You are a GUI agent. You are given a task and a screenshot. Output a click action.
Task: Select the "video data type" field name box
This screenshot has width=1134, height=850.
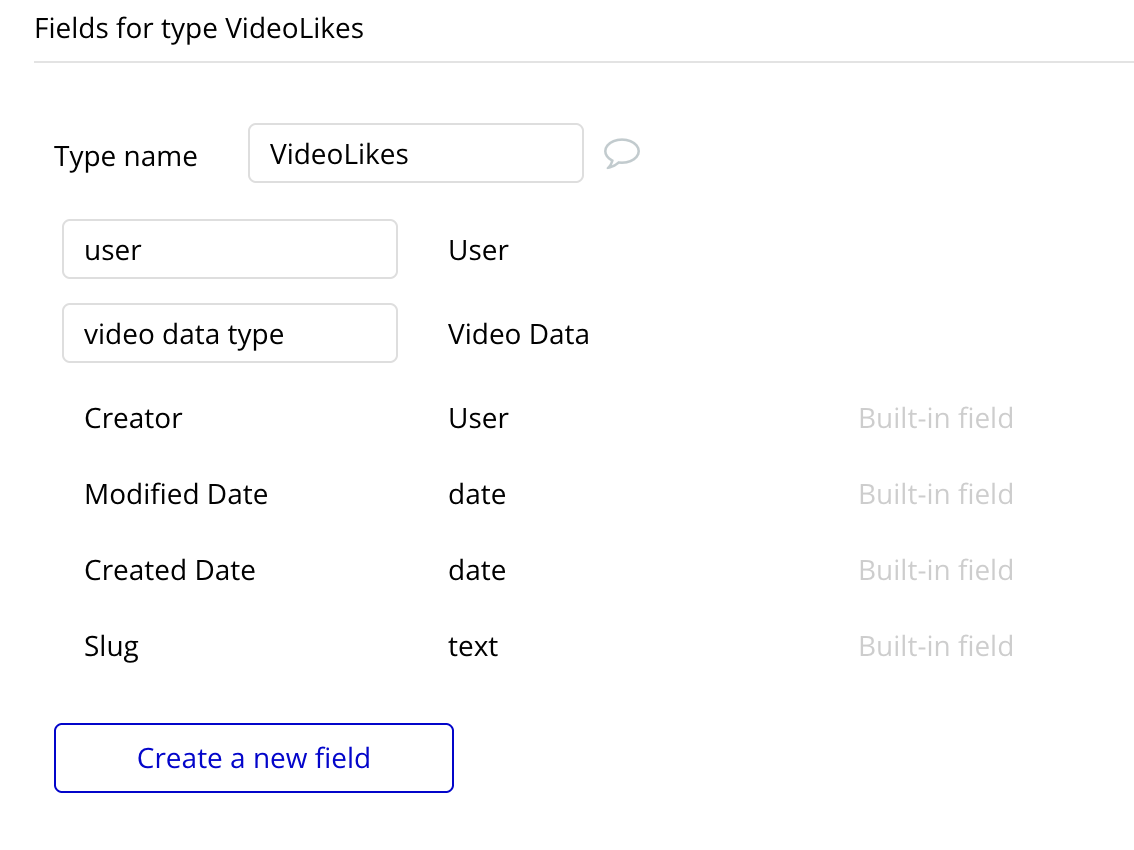(230, 334)
